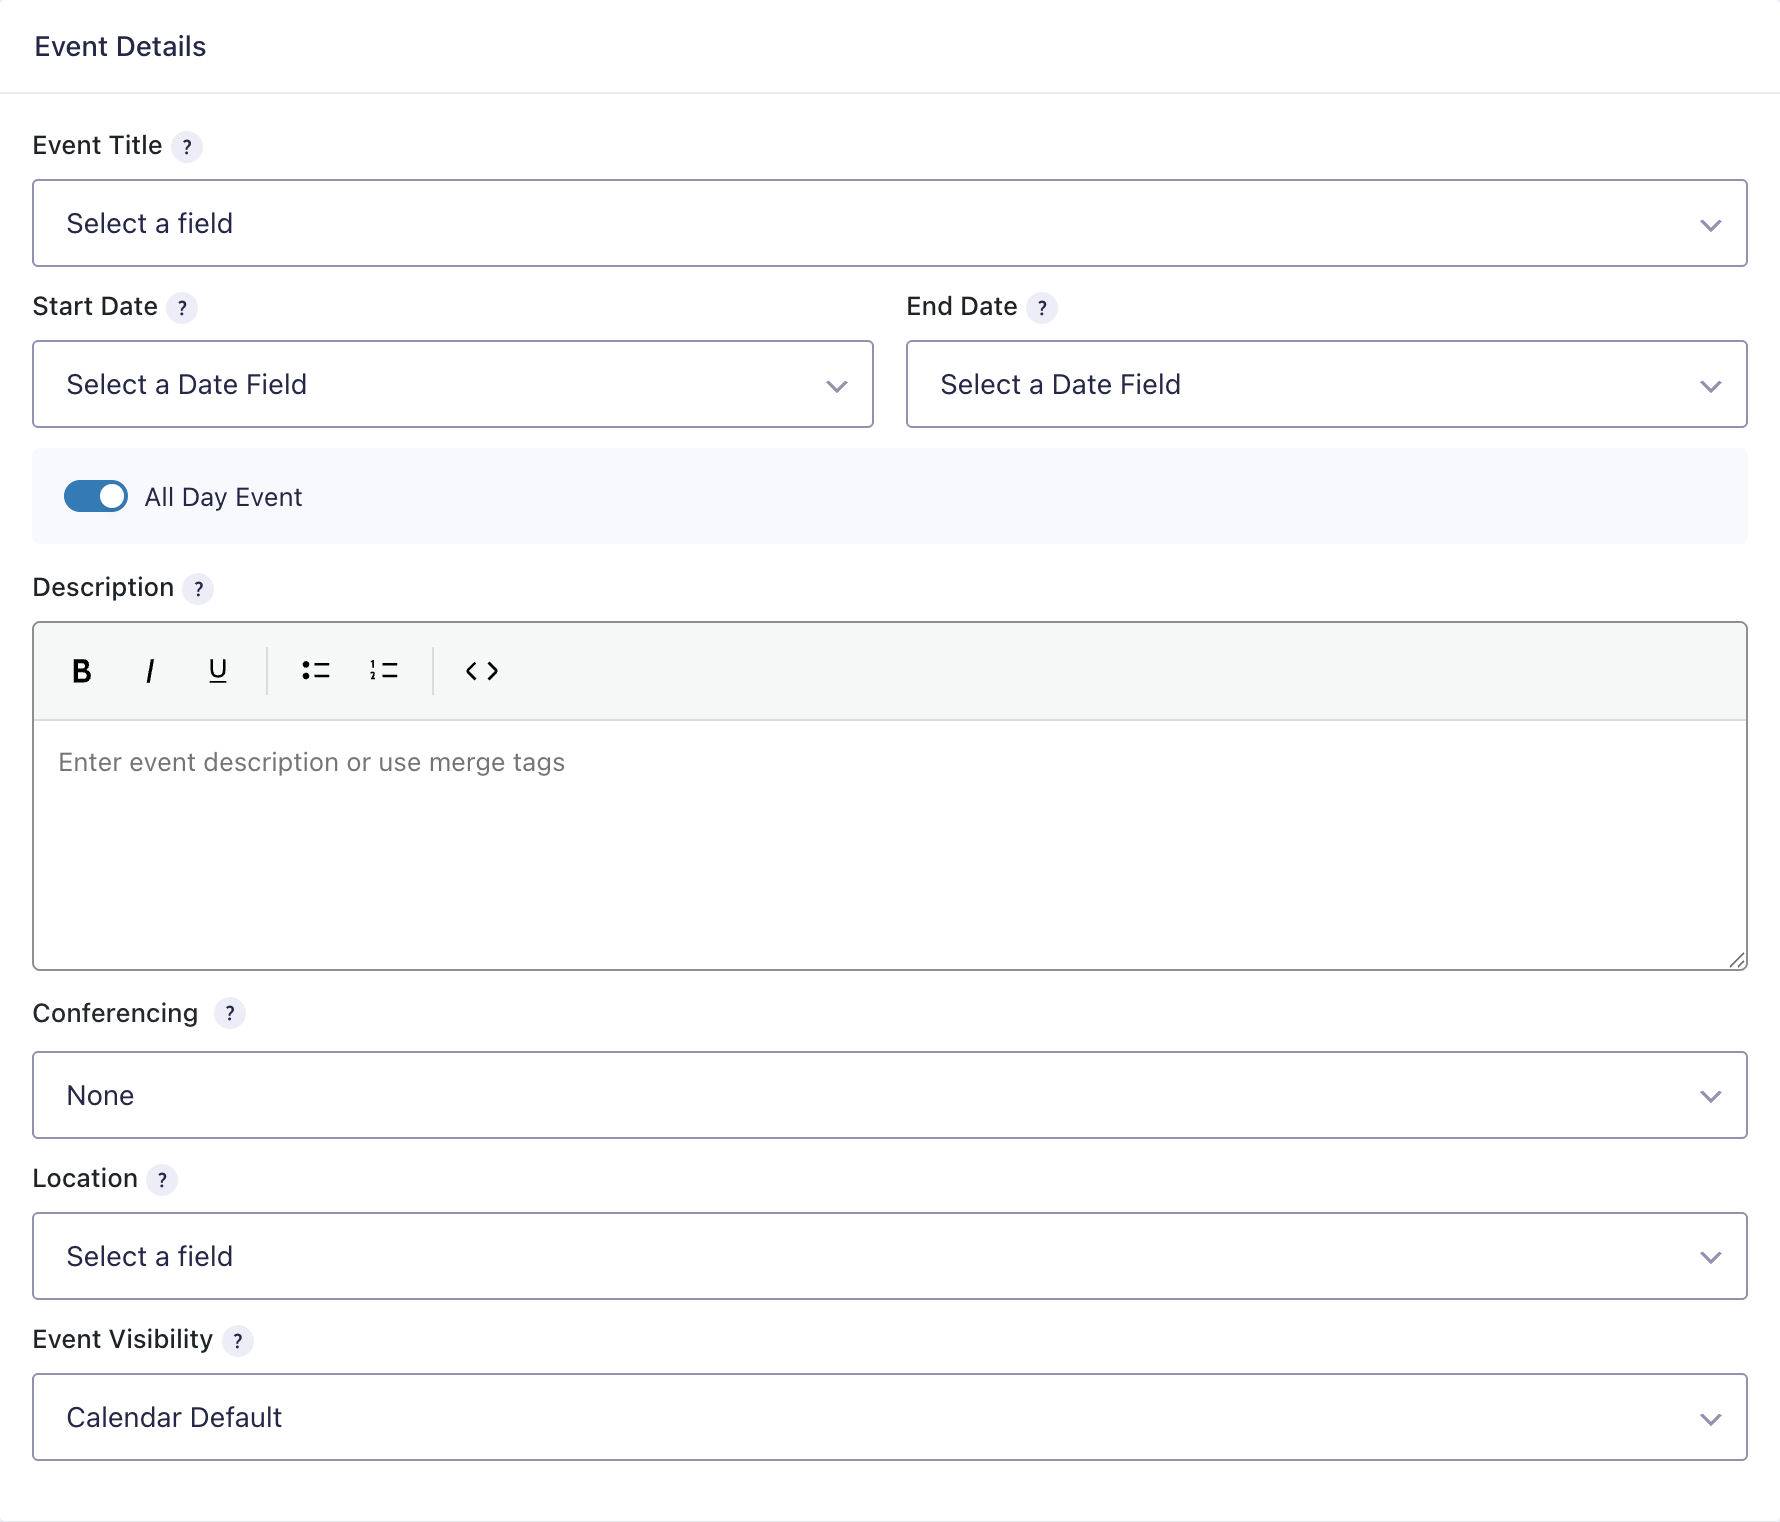The height and width of the screenshot is (1522, 1780).
Task: Disable the All Day Event toggle
Action: (96, 497)
